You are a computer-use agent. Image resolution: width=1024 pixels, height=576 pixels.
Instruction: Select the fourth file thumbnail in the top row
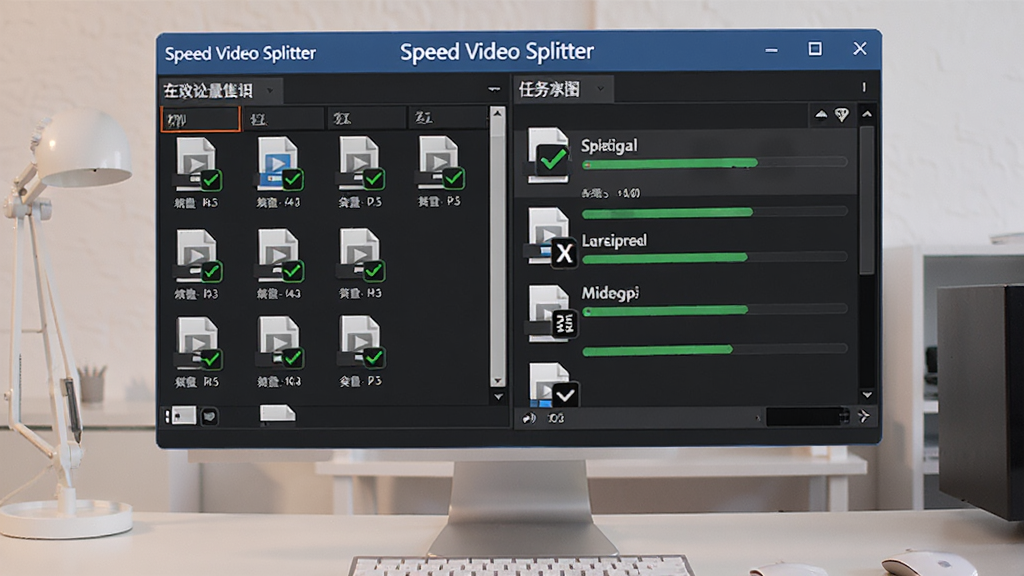441,163
